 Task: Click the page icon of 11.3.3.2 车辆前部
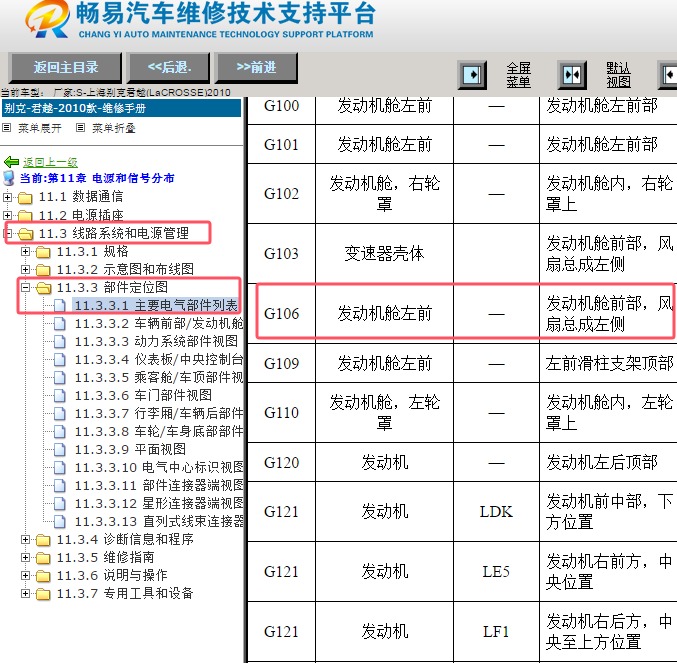tap(60, 323)
